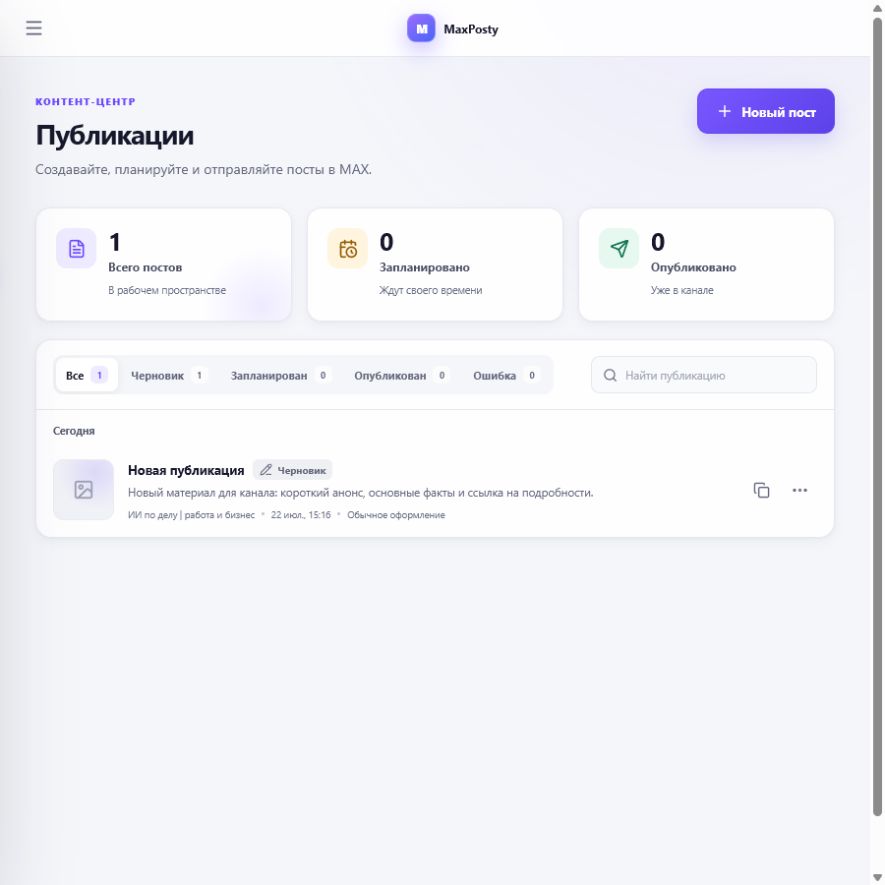This screenshot has width=885, height=885.
Task: Switch to the Ошибка filter tab
Action: click(506, 375)
